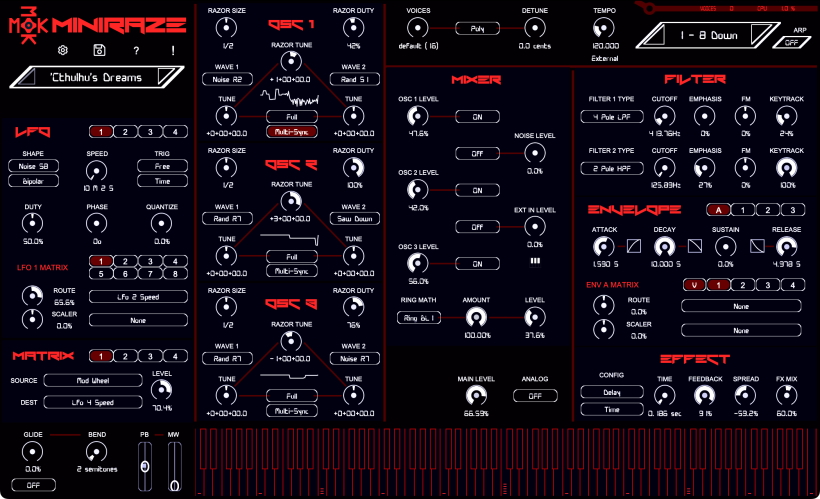Image resolution: width=820 pixels, height=499 pixels.
Task: Click the save preset floppy disk icon
Action: pos(99,50)
